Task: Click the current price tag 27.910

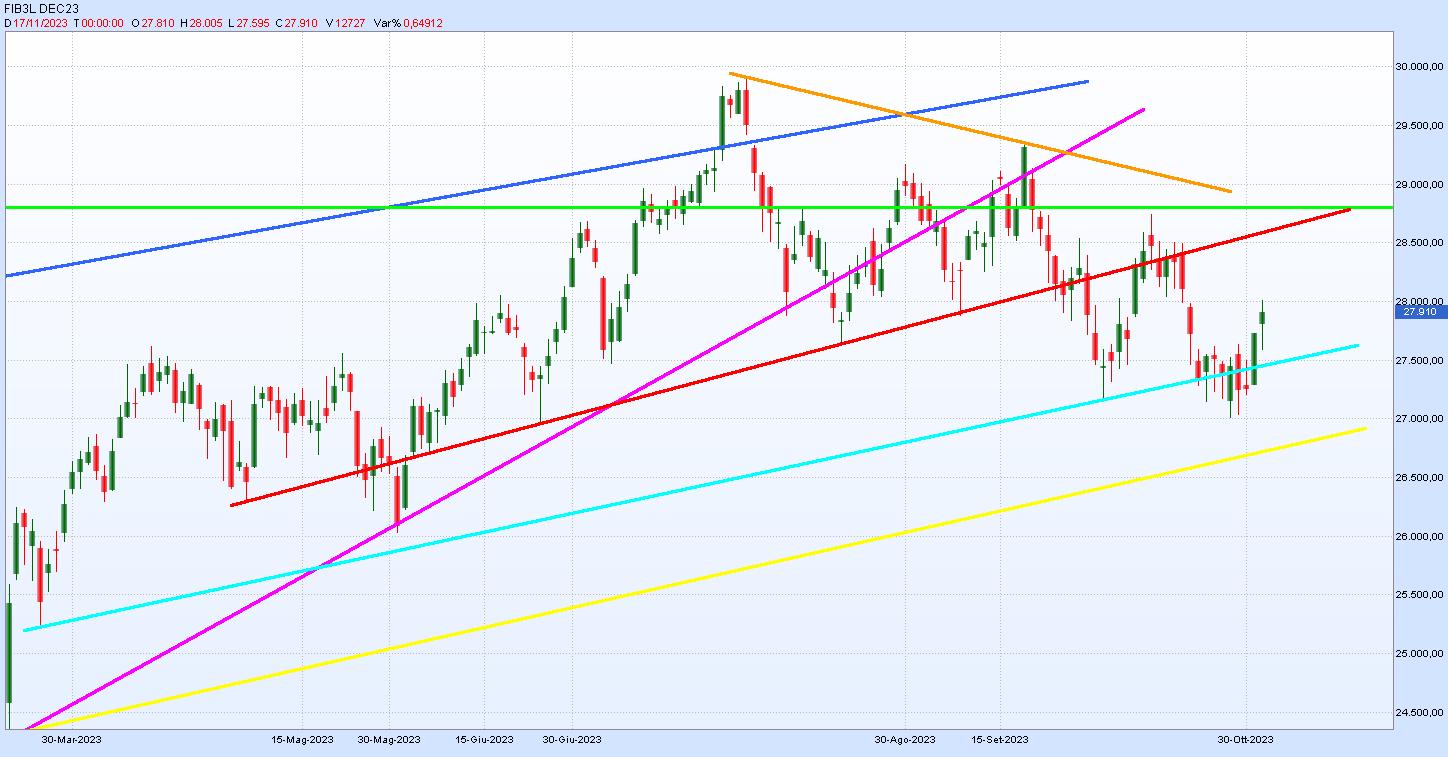Action: [x=1420, y=312]
